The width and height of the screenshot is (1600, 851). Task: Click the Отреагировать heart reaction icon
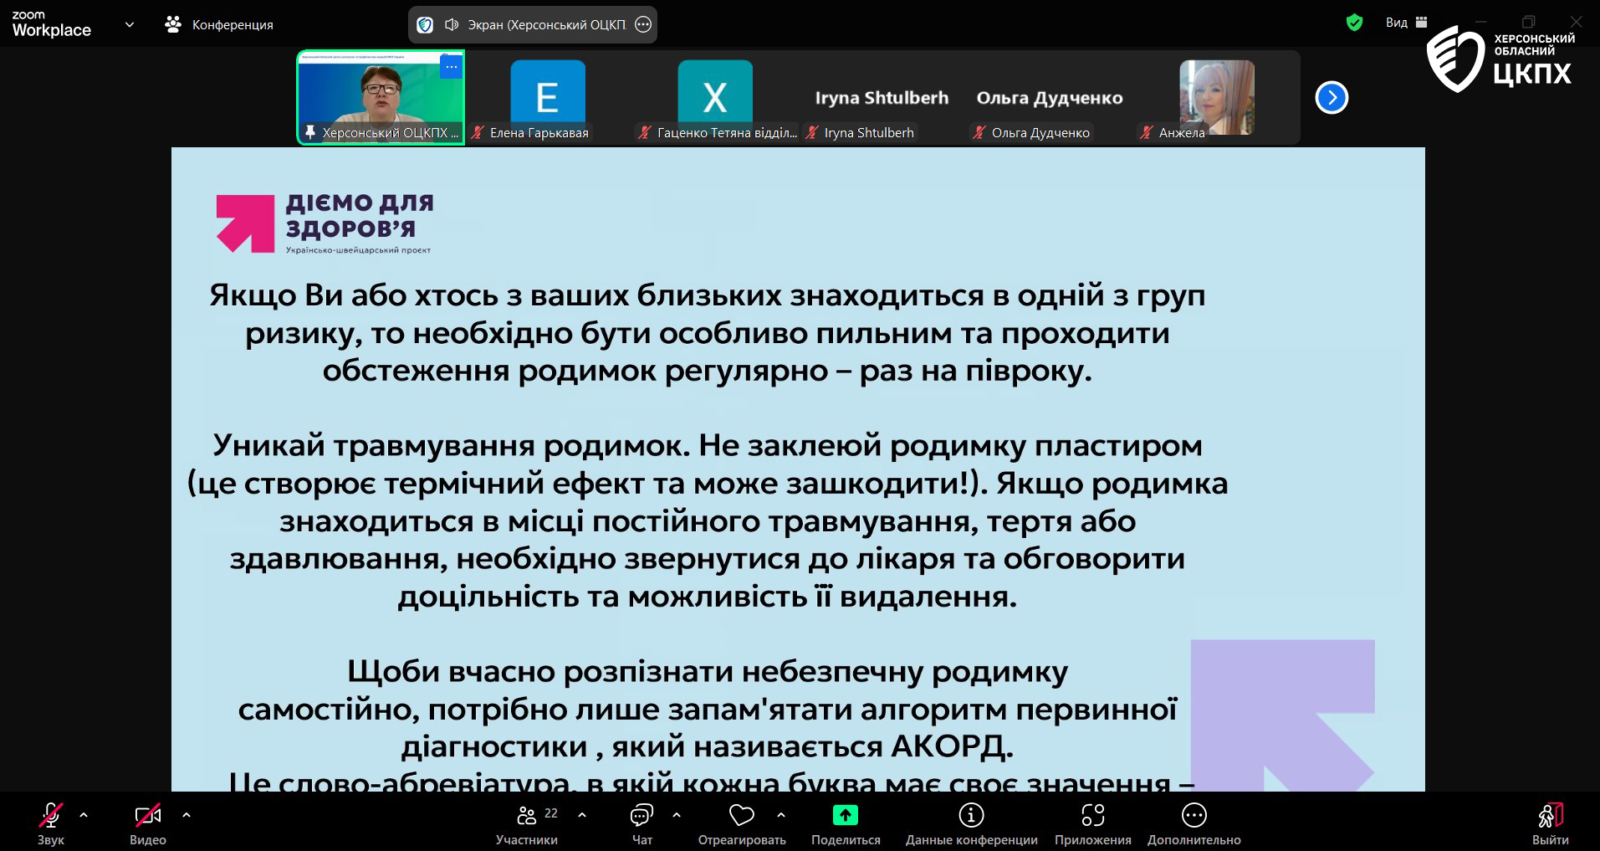pos(741,816)
